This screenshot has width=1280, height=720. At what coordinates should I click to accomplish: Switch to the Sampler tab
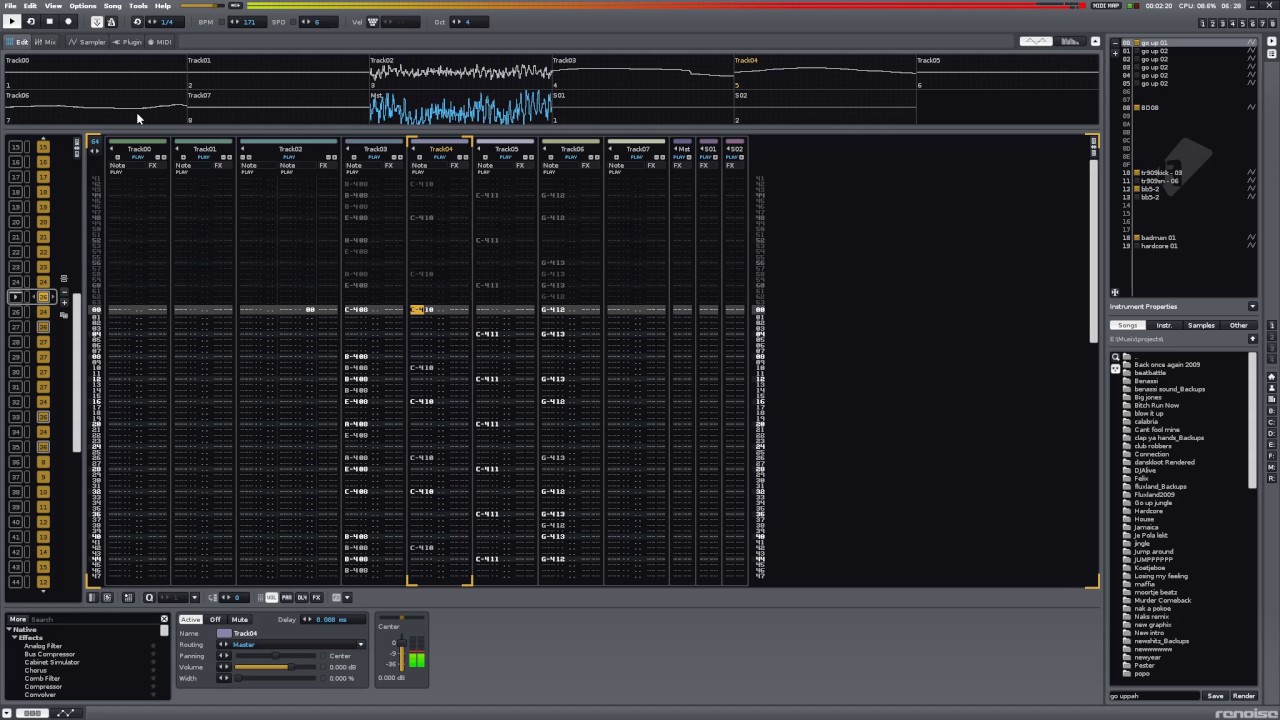click(87, 42)
